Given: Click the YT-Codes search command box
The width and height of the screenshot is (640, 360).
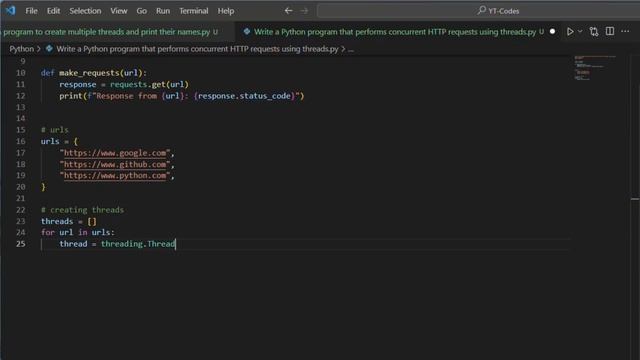Looking at the screenshot, I should tap(478, 11).
